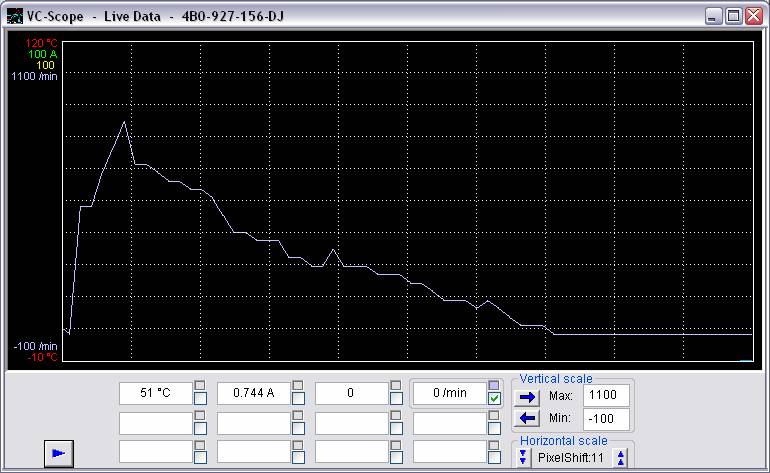
Task: Click the double down arrows beside PixelShift
Action: [523, 457]
